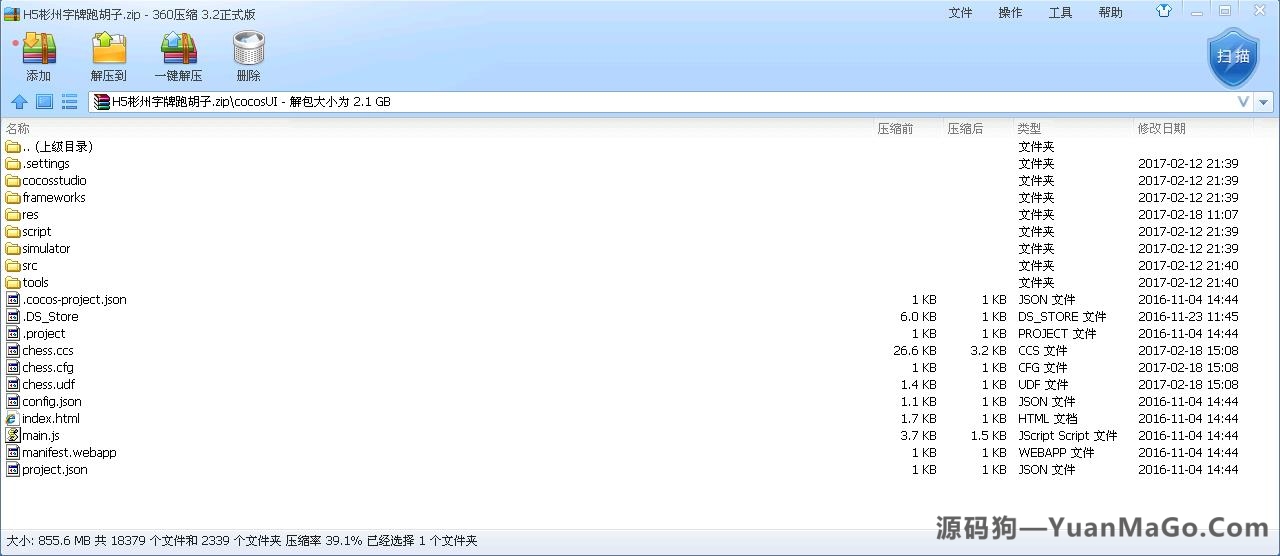Select the res folder icon

(x=13, y=214)
